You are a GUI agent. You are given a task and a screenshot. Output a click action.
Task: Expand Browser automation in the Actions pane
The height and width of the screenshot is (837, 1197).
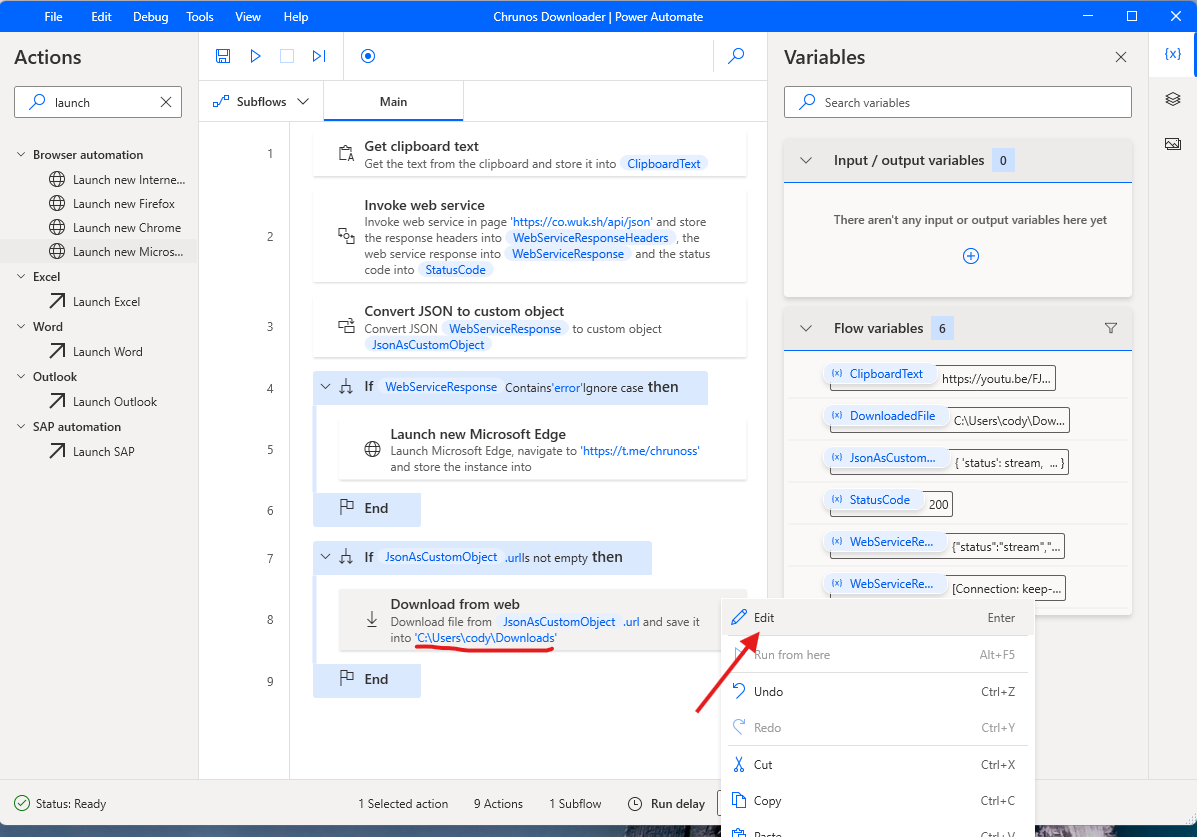point(22,154)
